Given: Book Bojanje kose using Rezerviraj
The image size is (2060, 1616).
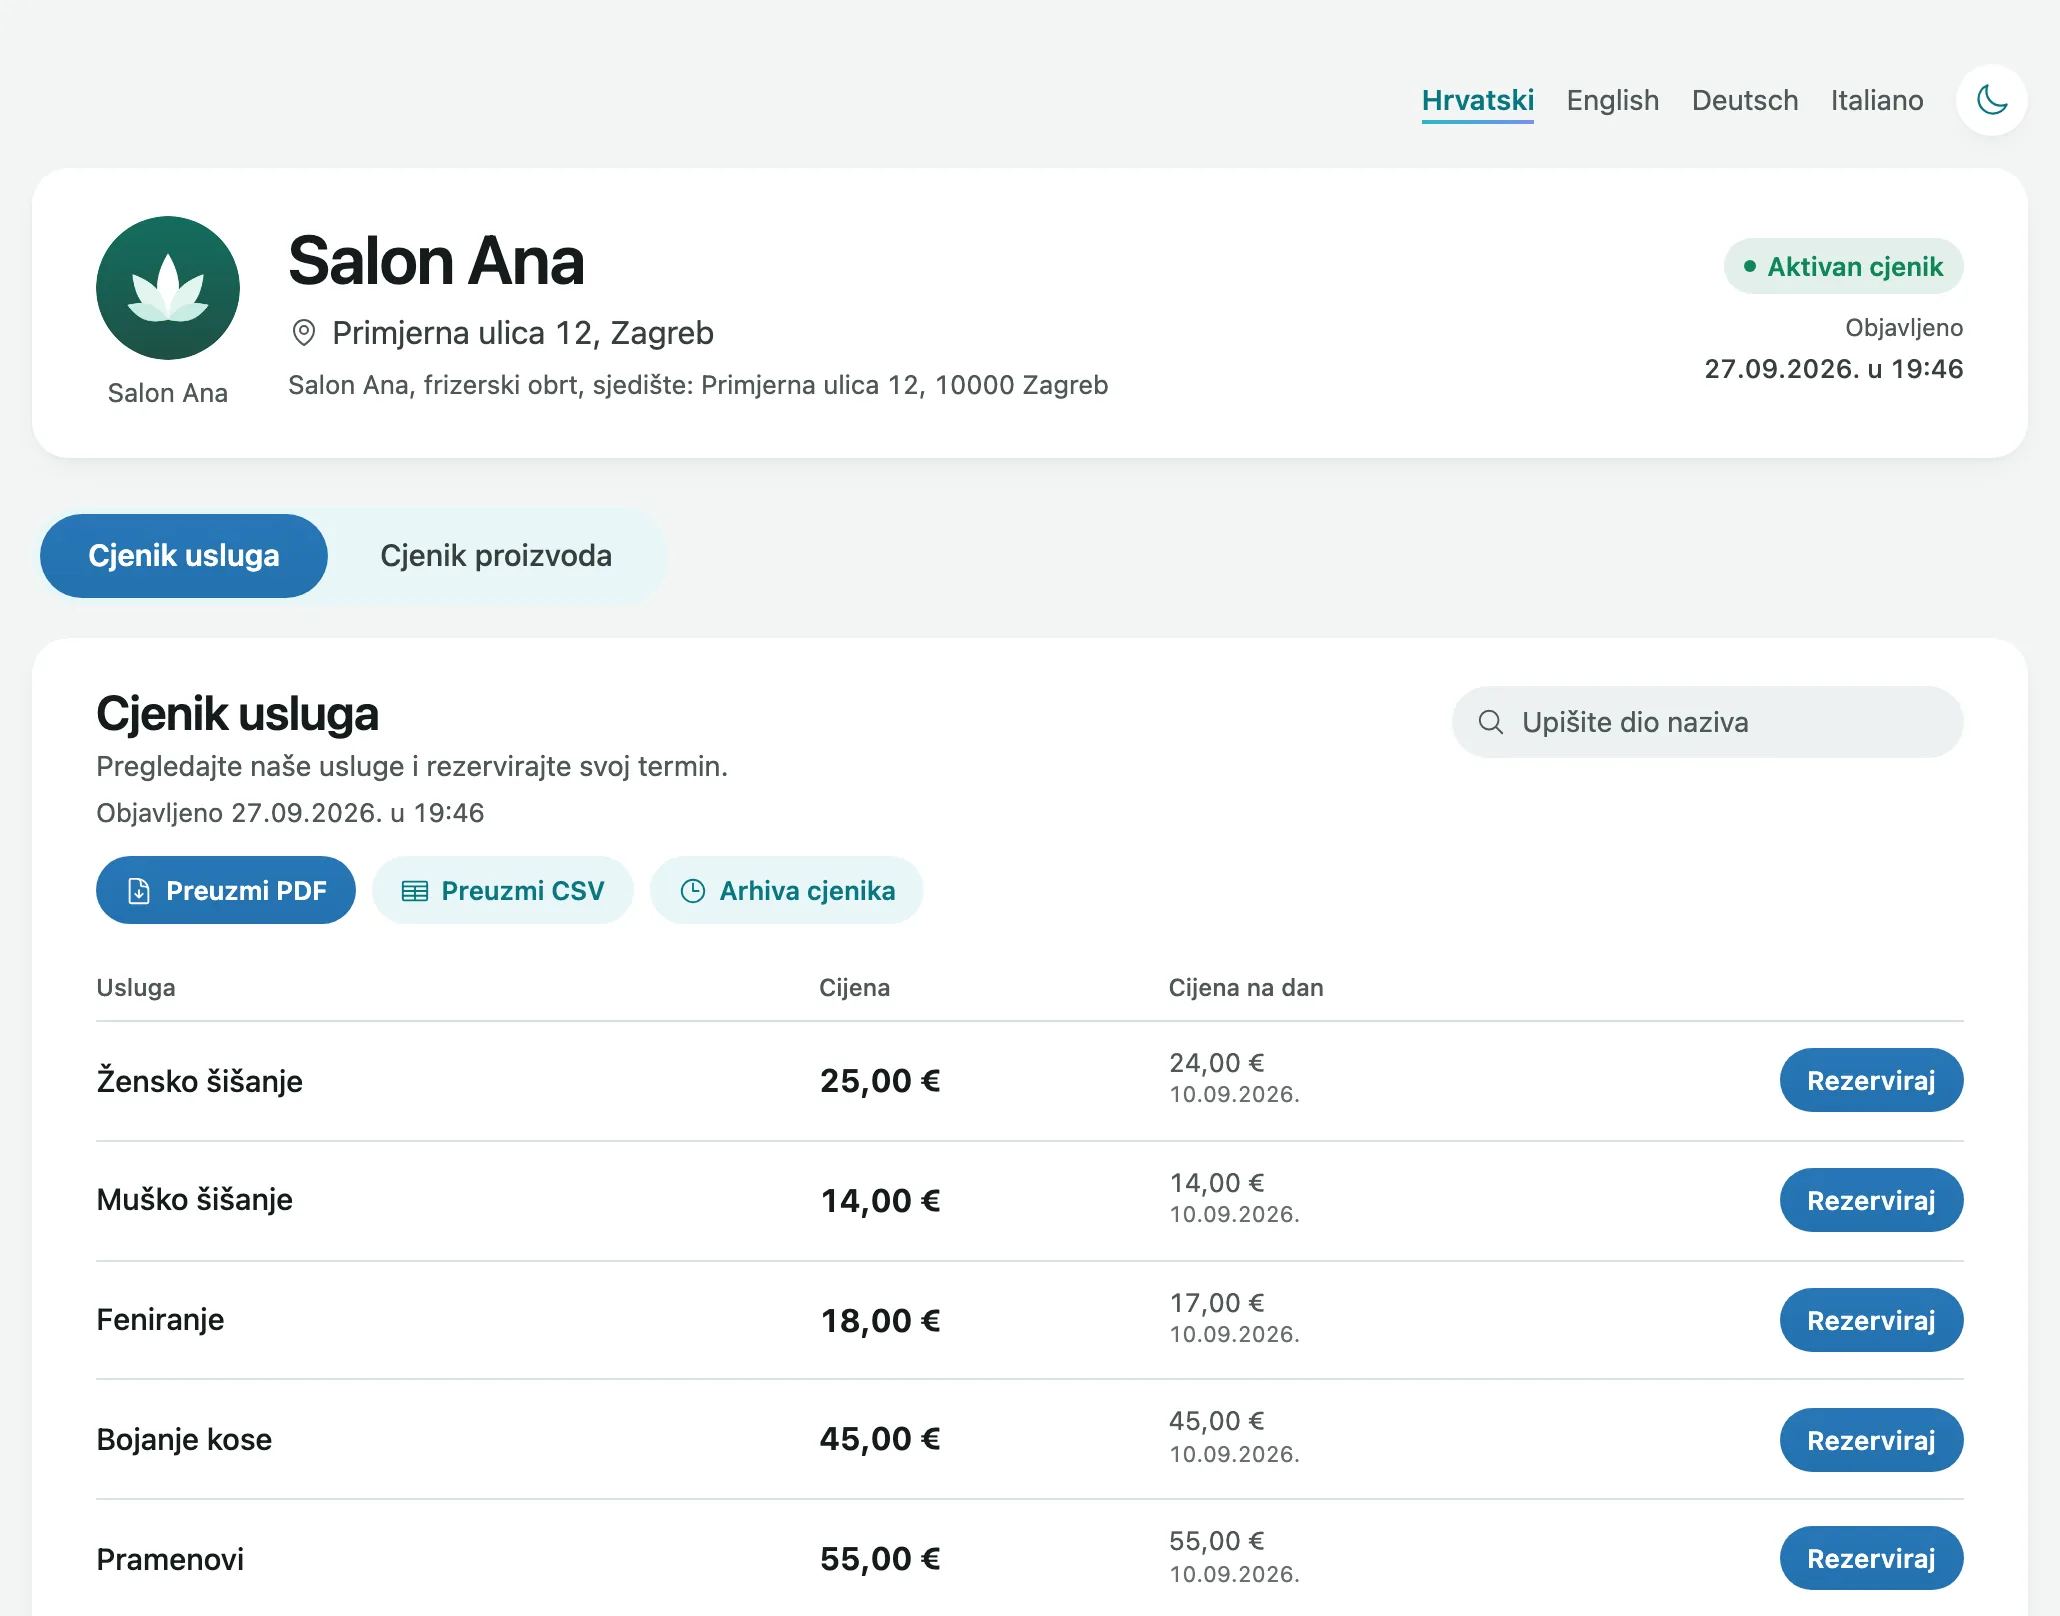Looking at the screenshot, I should point(1871,1440).
